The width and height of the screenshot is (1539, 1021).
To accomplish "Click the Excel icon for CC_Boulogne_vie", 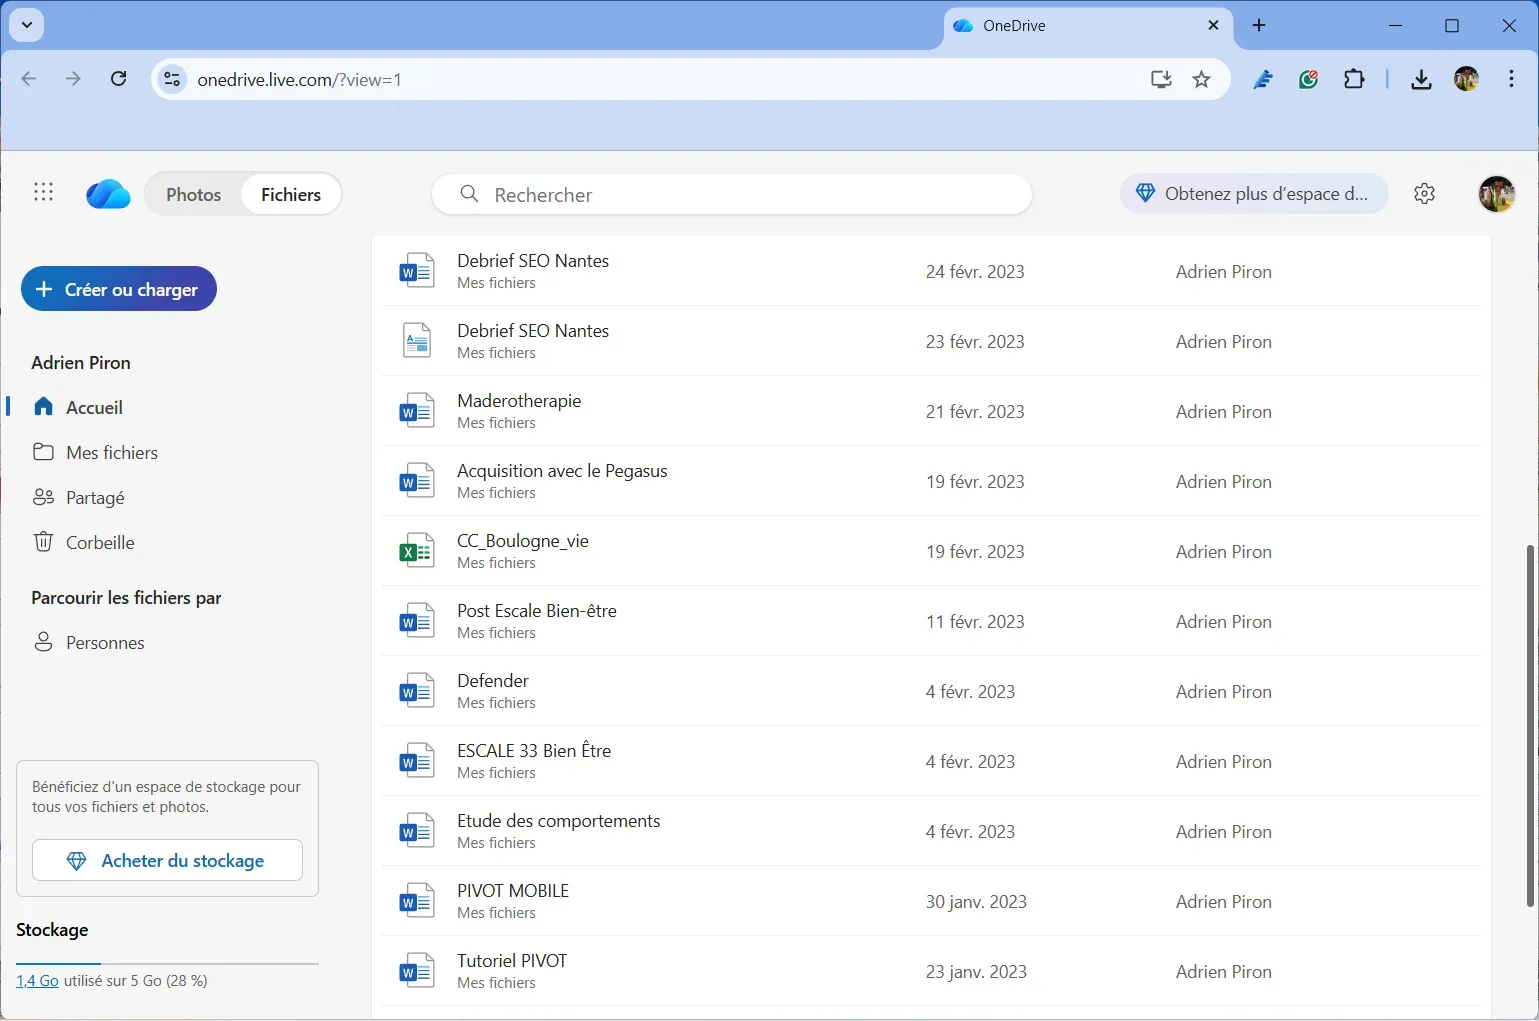I will [416, 550].
